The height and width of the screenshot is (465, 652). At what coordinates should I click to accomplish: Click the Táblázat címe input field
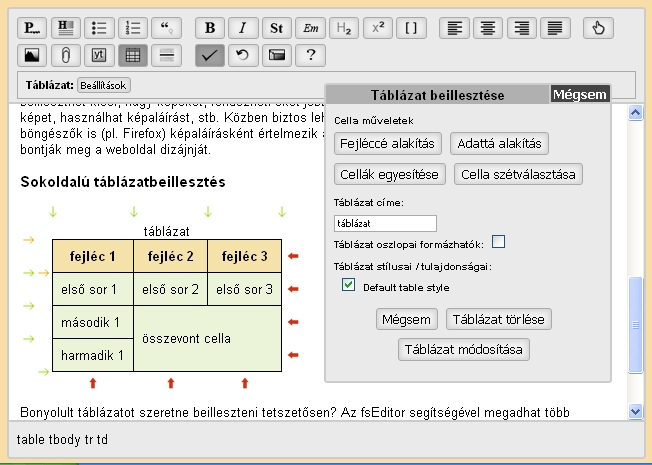385,223
